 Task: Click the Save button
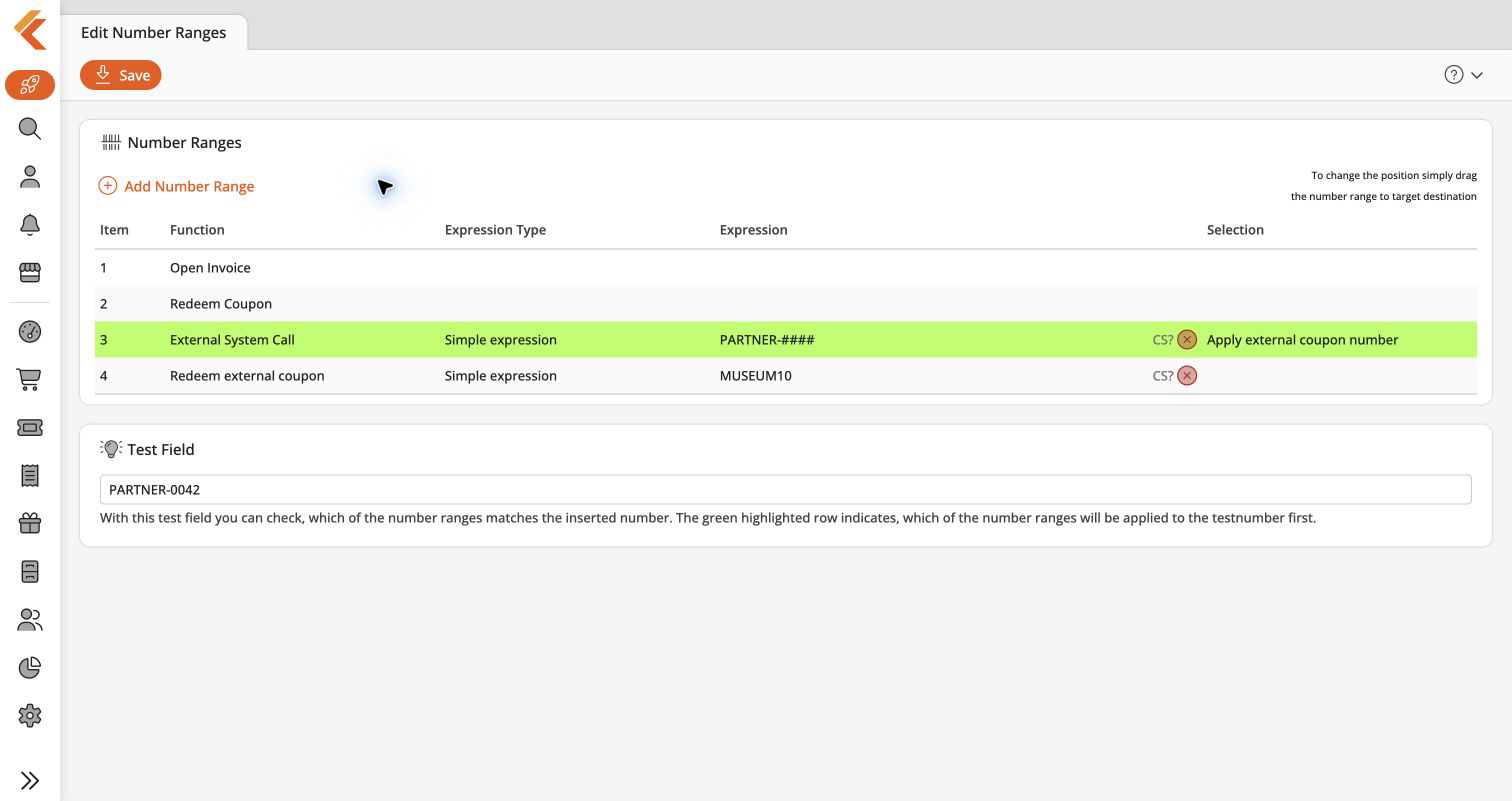(121, 75)
